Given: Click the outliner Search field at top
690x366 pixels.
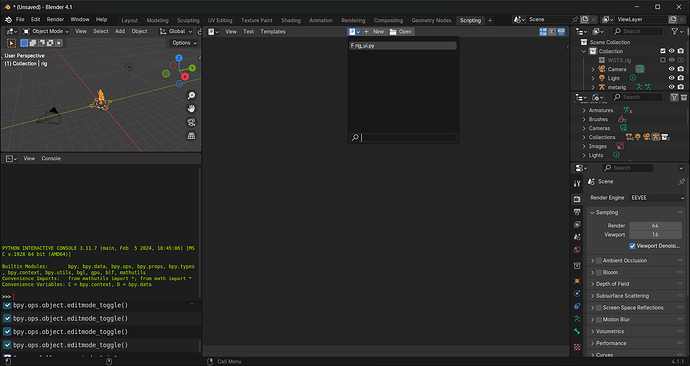Looking at the screenshot, I should tap(638, 32).
